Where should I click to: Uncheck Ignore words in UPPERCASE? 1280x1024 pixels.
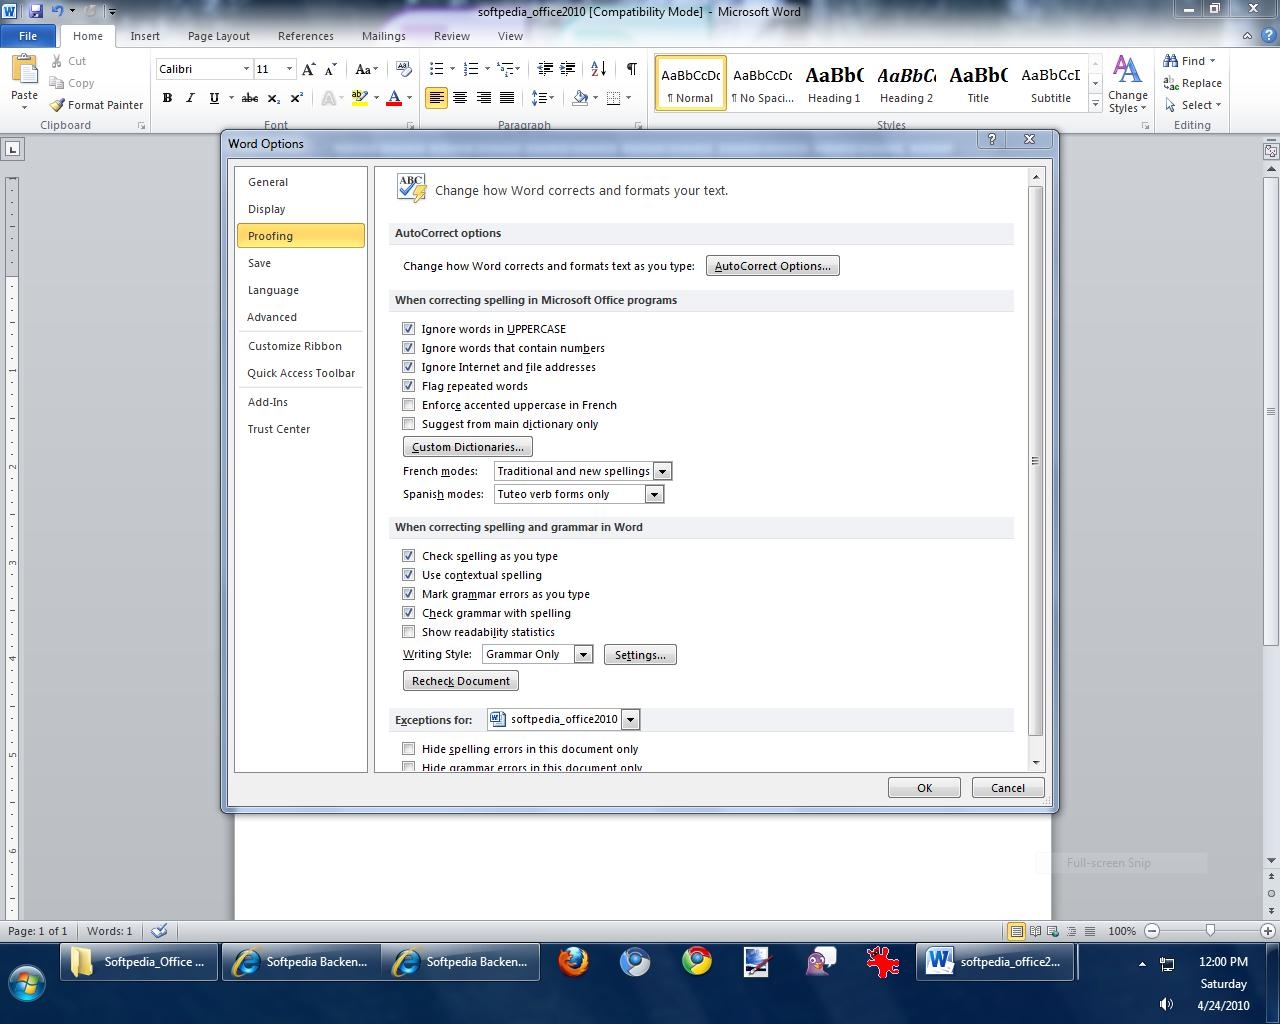408,329
